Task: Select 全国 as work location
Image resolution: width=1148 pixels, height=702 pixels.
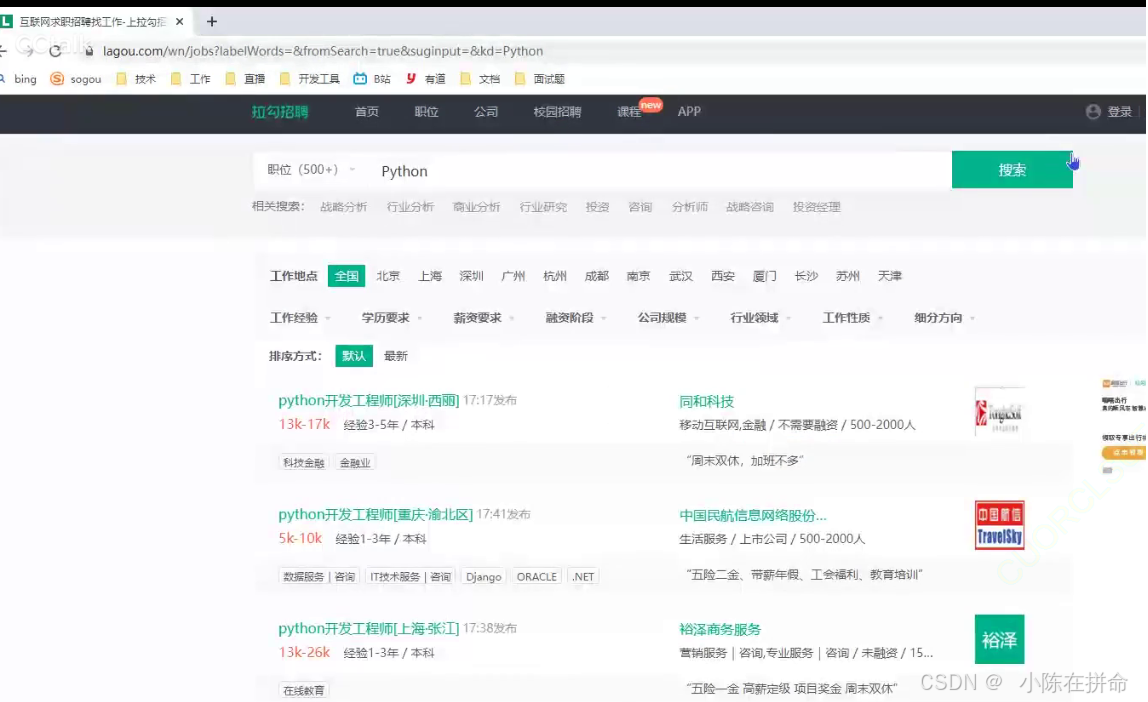Action: (x=346, y=276)
